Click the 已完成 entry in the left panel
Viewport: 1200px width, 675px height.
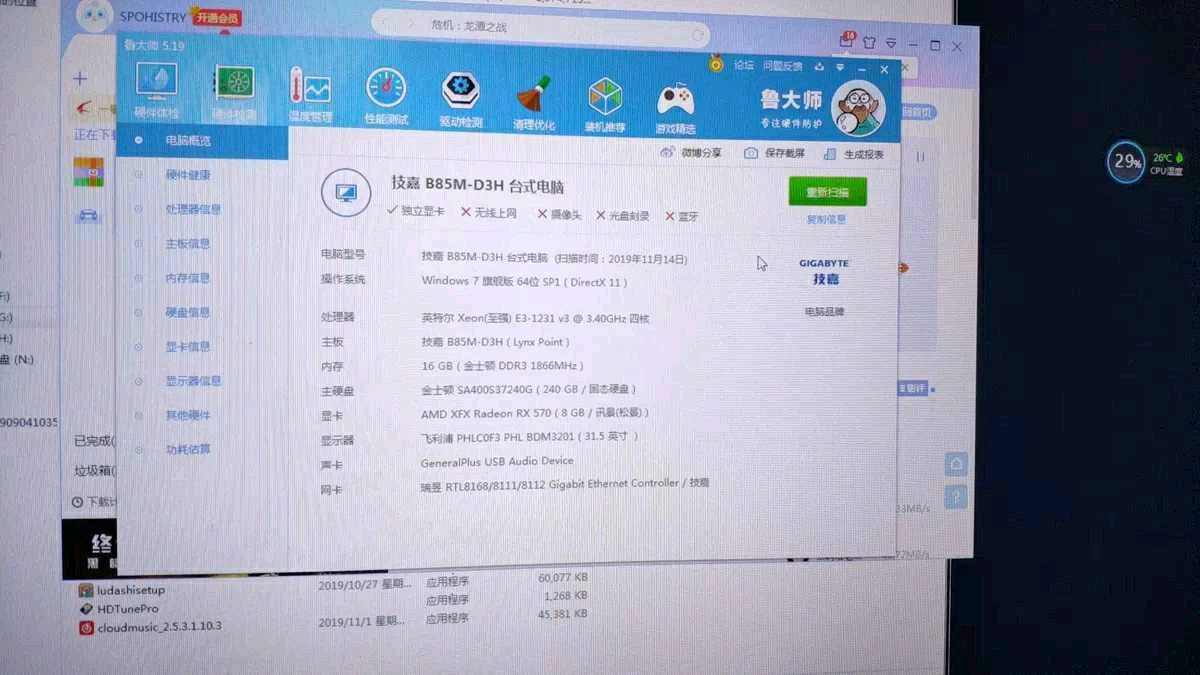[95, 441]
